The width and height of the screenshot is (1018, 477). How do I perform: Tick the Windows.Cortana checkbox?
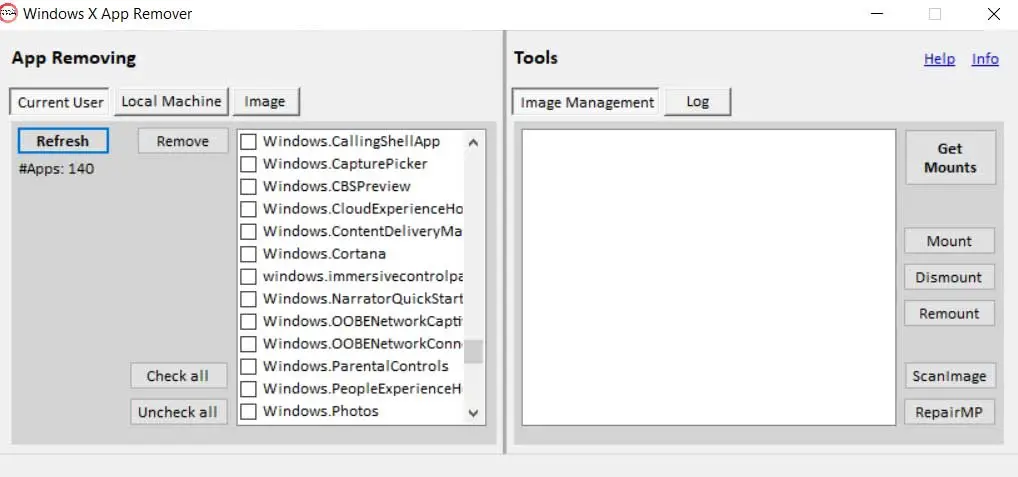click(248, 254)
